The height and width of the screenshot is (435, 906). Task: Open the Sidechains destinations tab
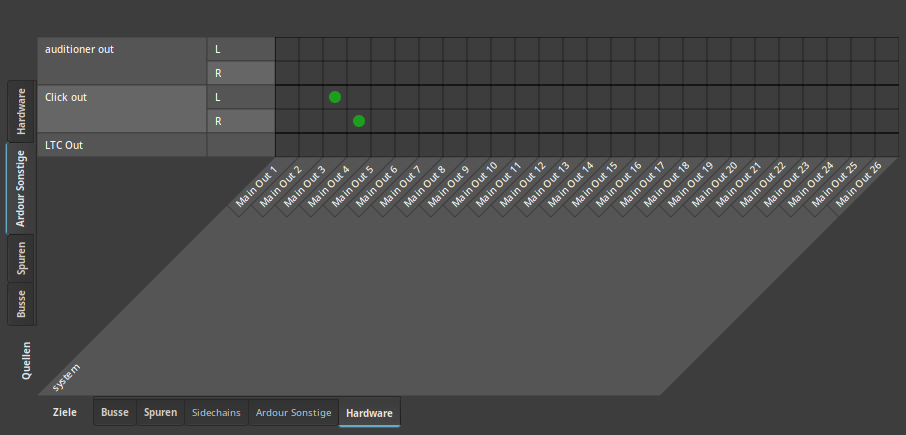[216, 412]
